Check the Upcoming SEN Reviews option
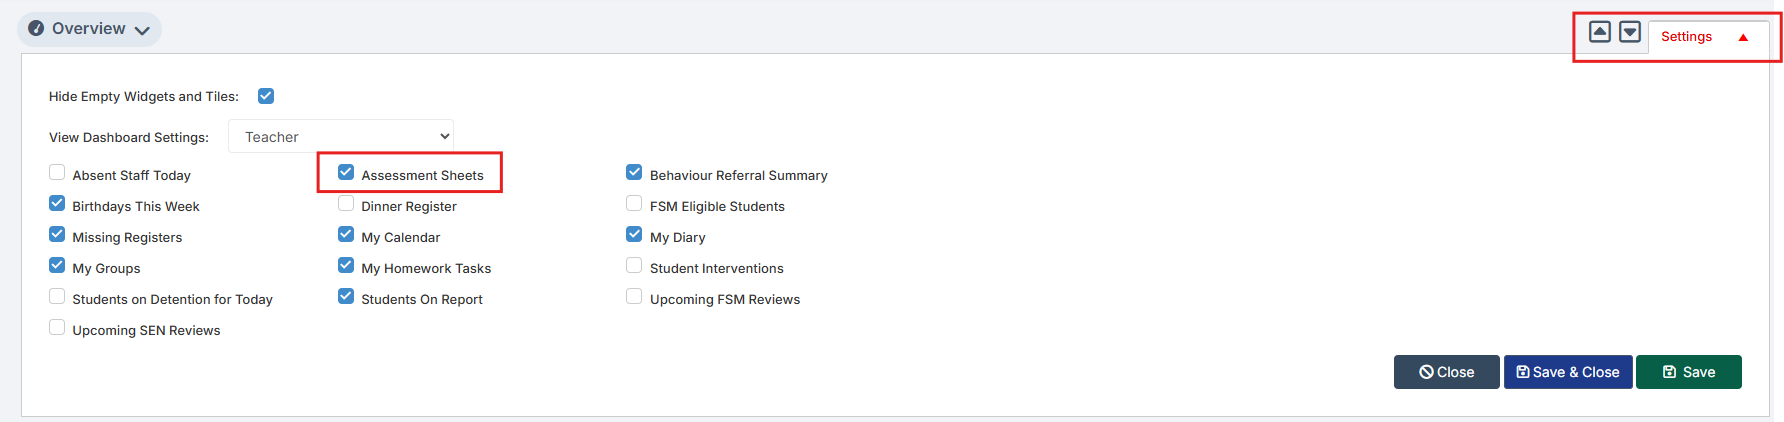This screenshot has width=1784, height=422. tap(57, 328)
